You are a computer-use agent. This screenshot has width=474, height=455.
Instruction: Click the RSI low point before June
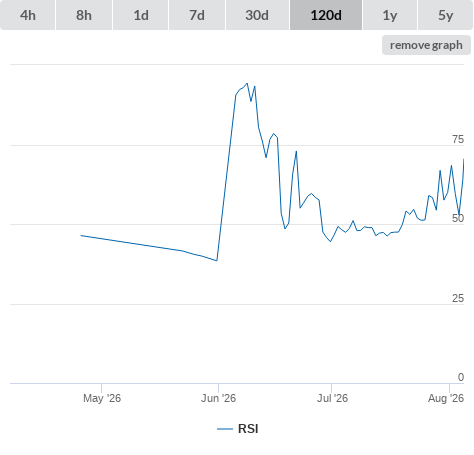217,261
